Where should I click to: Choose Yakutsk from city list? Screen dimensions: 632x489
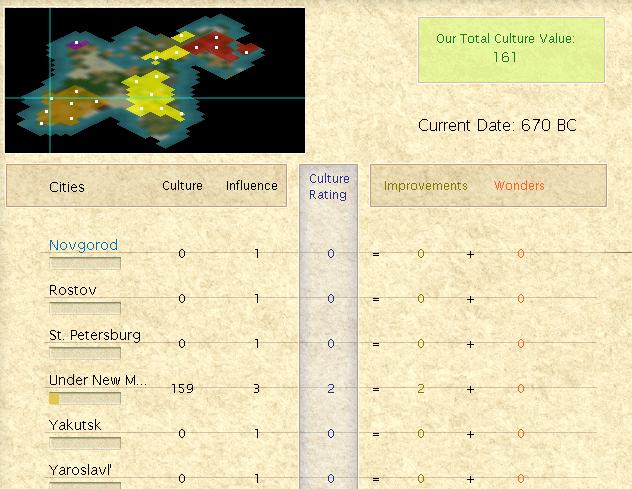(74, 425)
